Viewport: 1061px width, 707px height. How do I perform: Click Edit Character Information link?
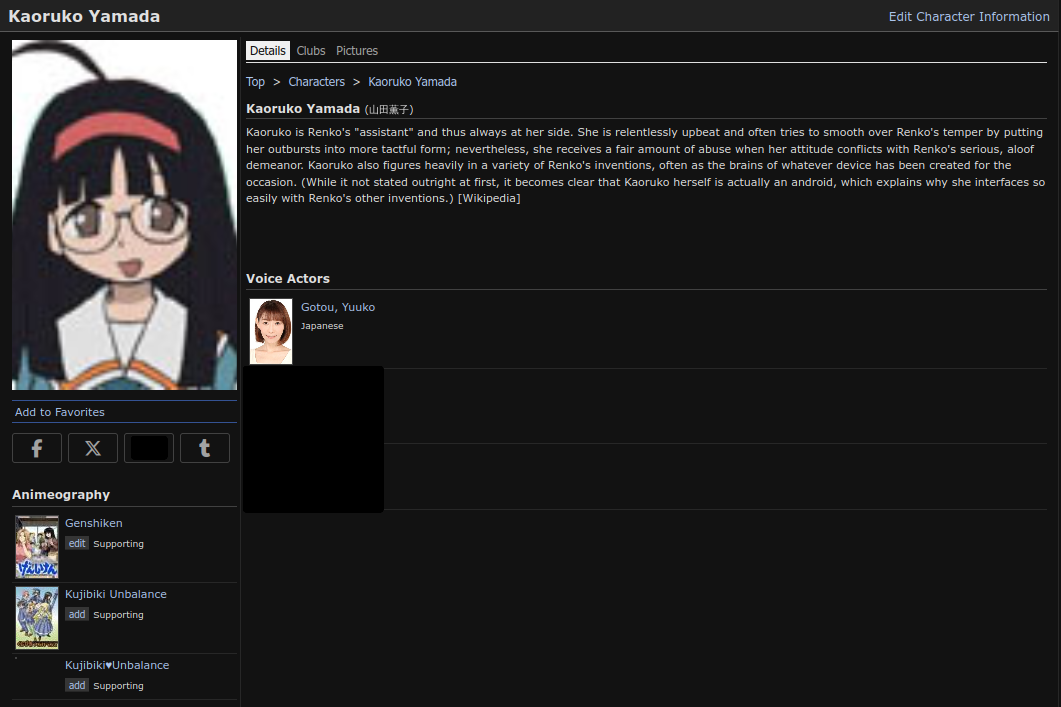tap(968, 16)
